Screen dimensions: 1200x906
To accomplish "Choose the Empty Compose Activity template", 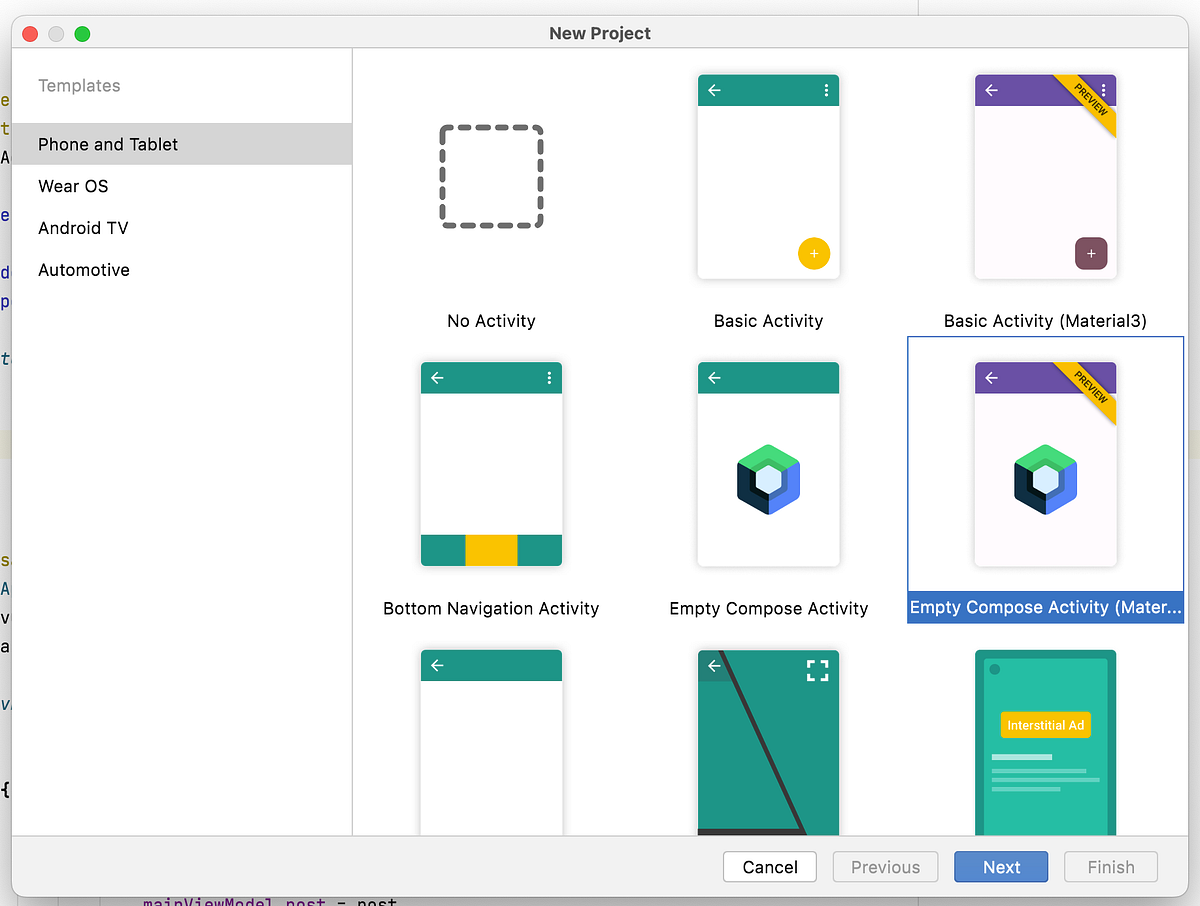I will point(768,463).
